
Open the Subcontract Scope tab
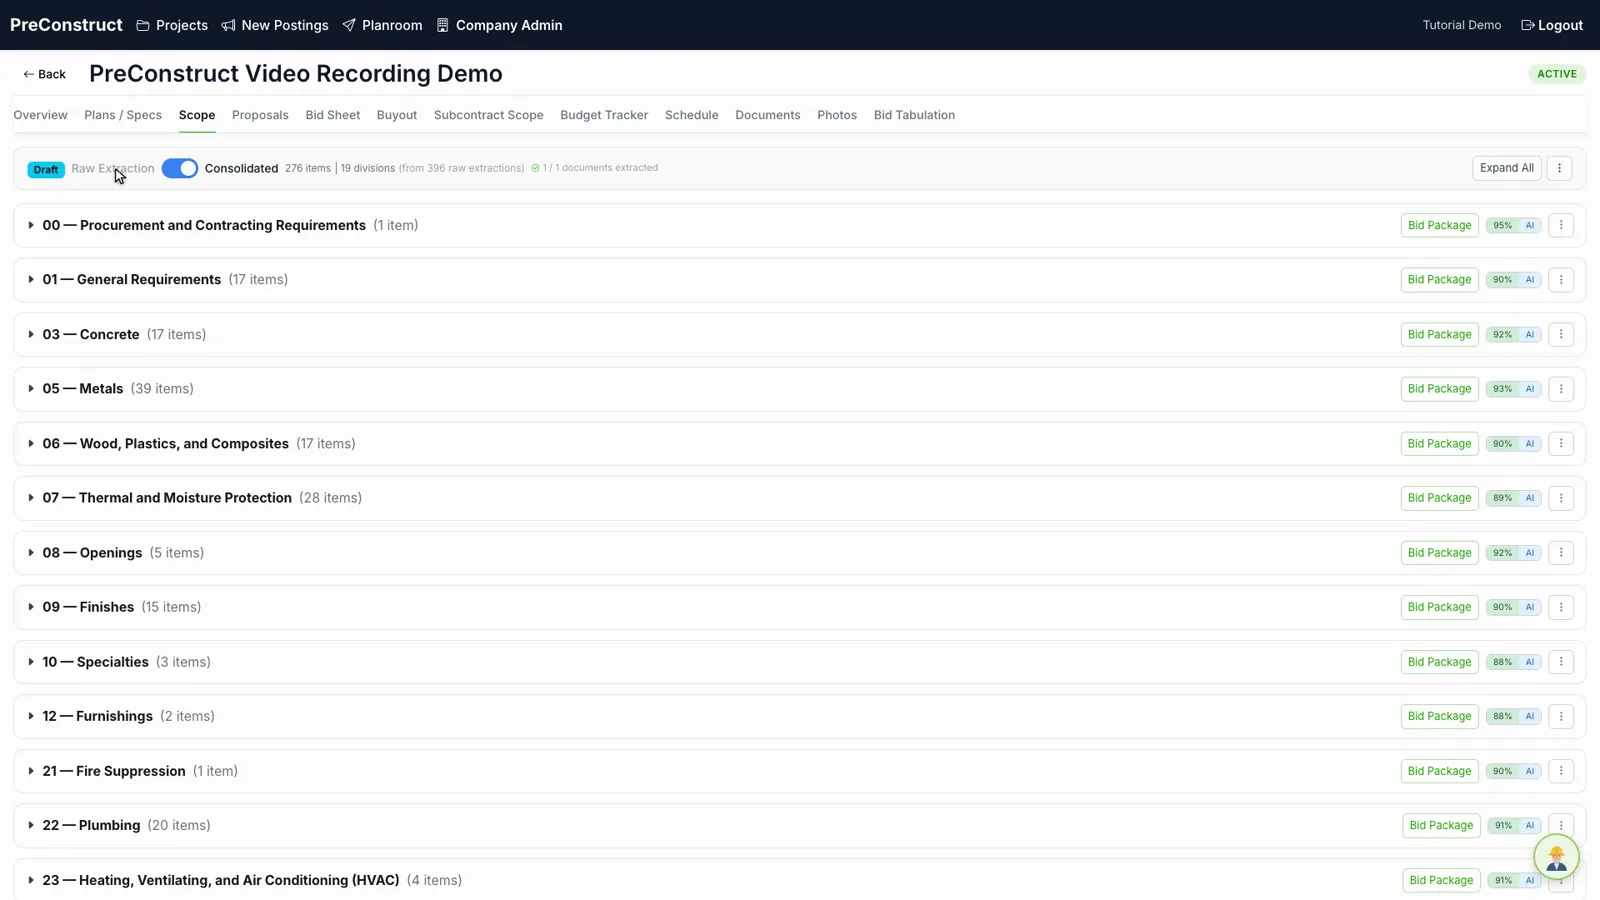point(489,115)
